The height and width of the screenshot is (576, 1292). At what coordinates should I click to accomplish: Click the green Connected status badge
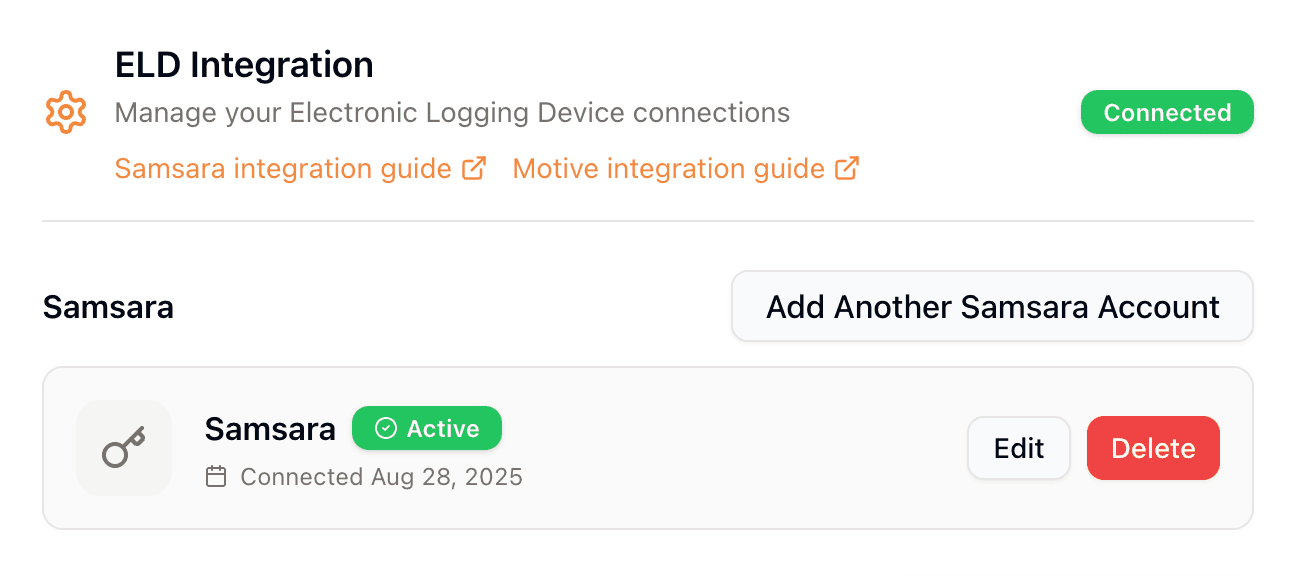point(1166,112)
